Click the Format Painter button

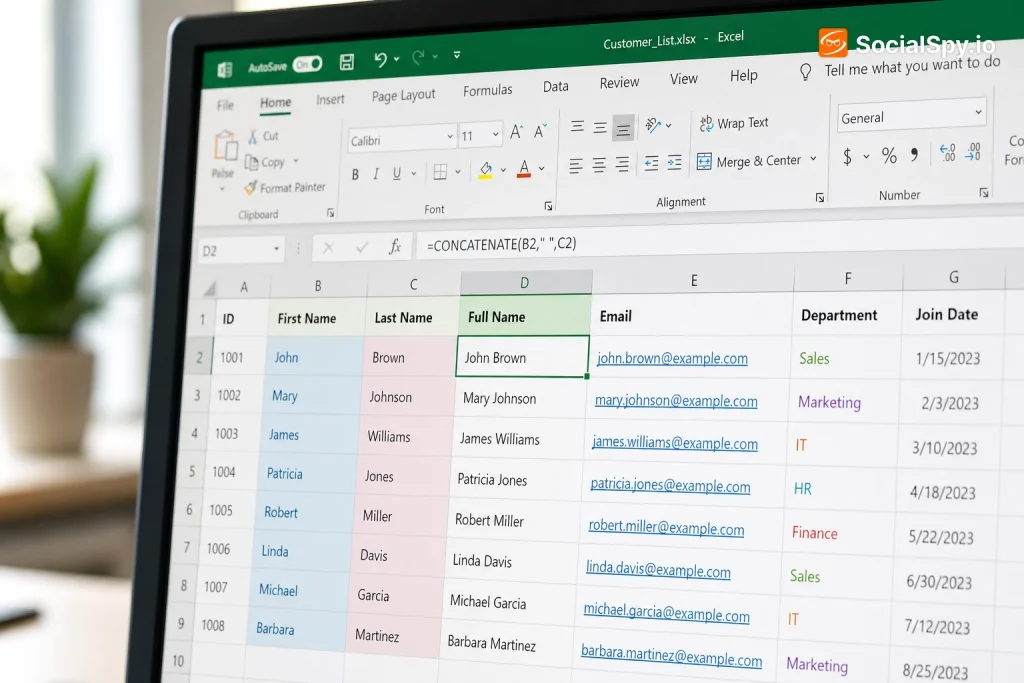tap(285, 188)
